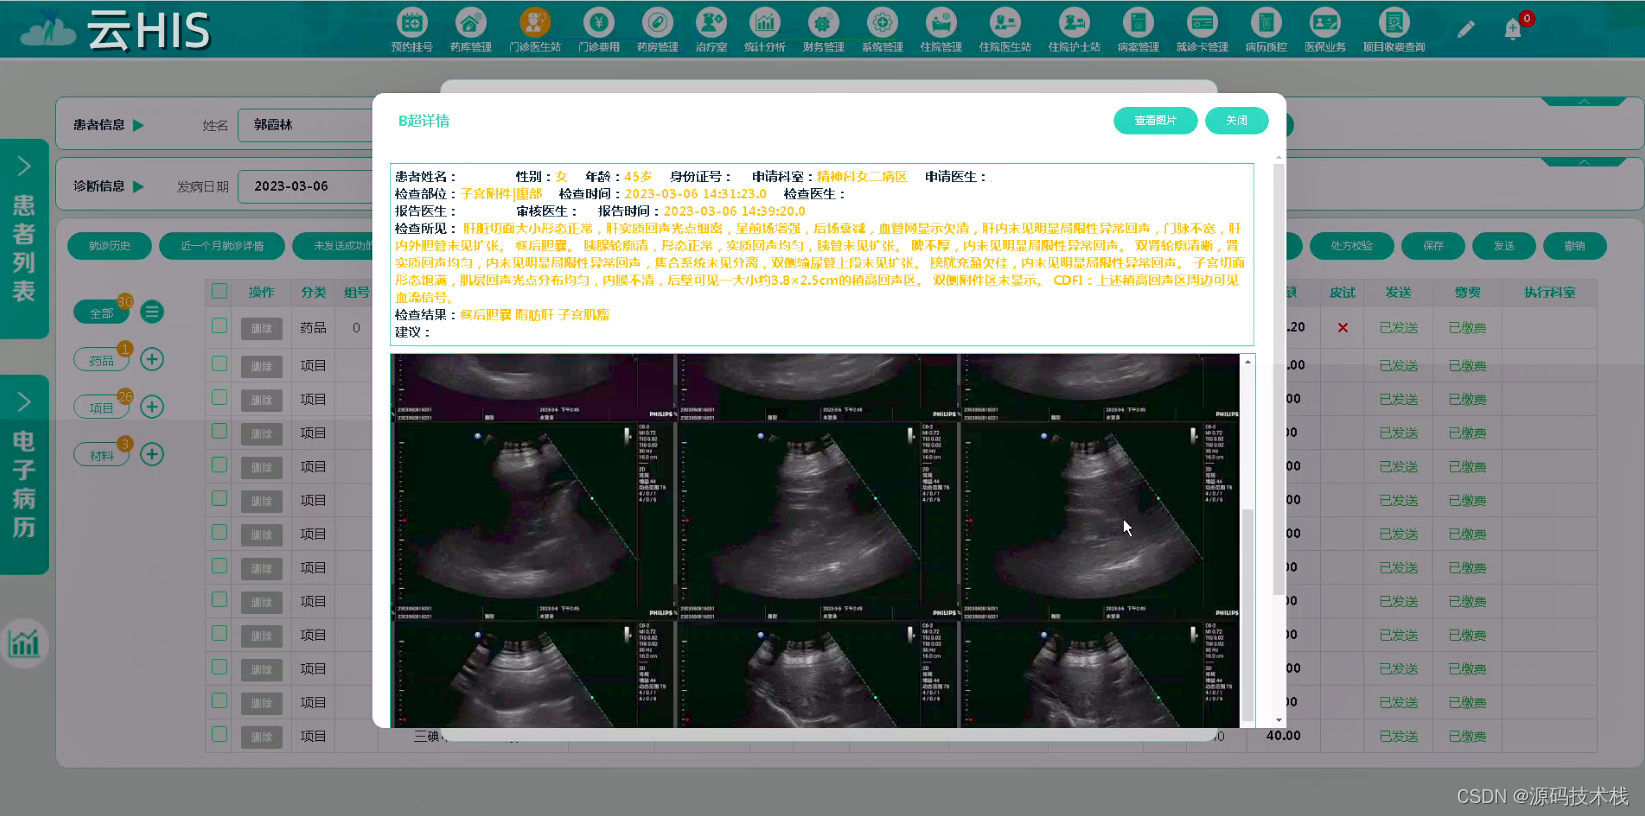
Task: Open 项目收费查询 module icon
Action: 1394,29
